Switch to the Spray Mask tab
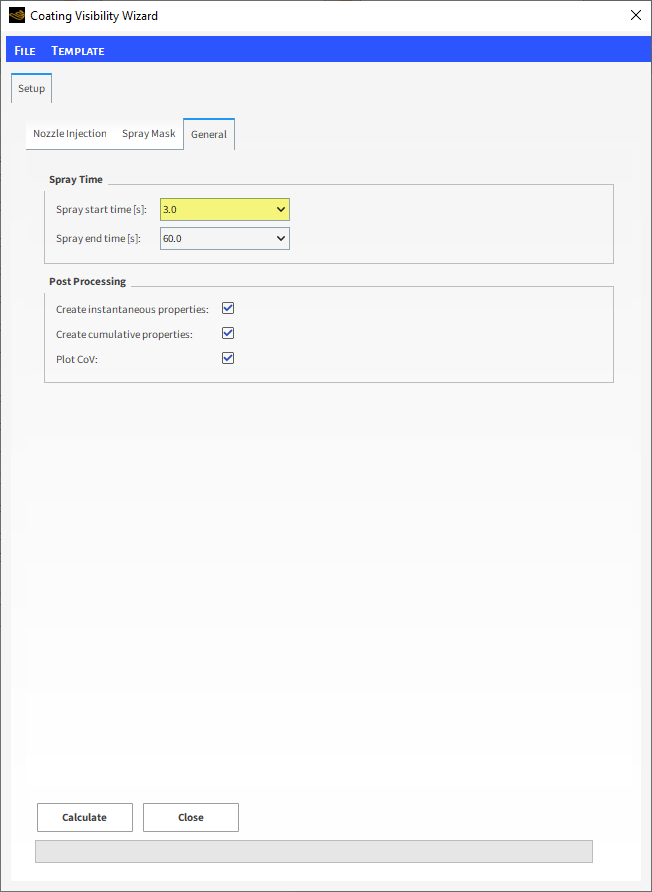The image size is (652, 892). pos(148,134)
